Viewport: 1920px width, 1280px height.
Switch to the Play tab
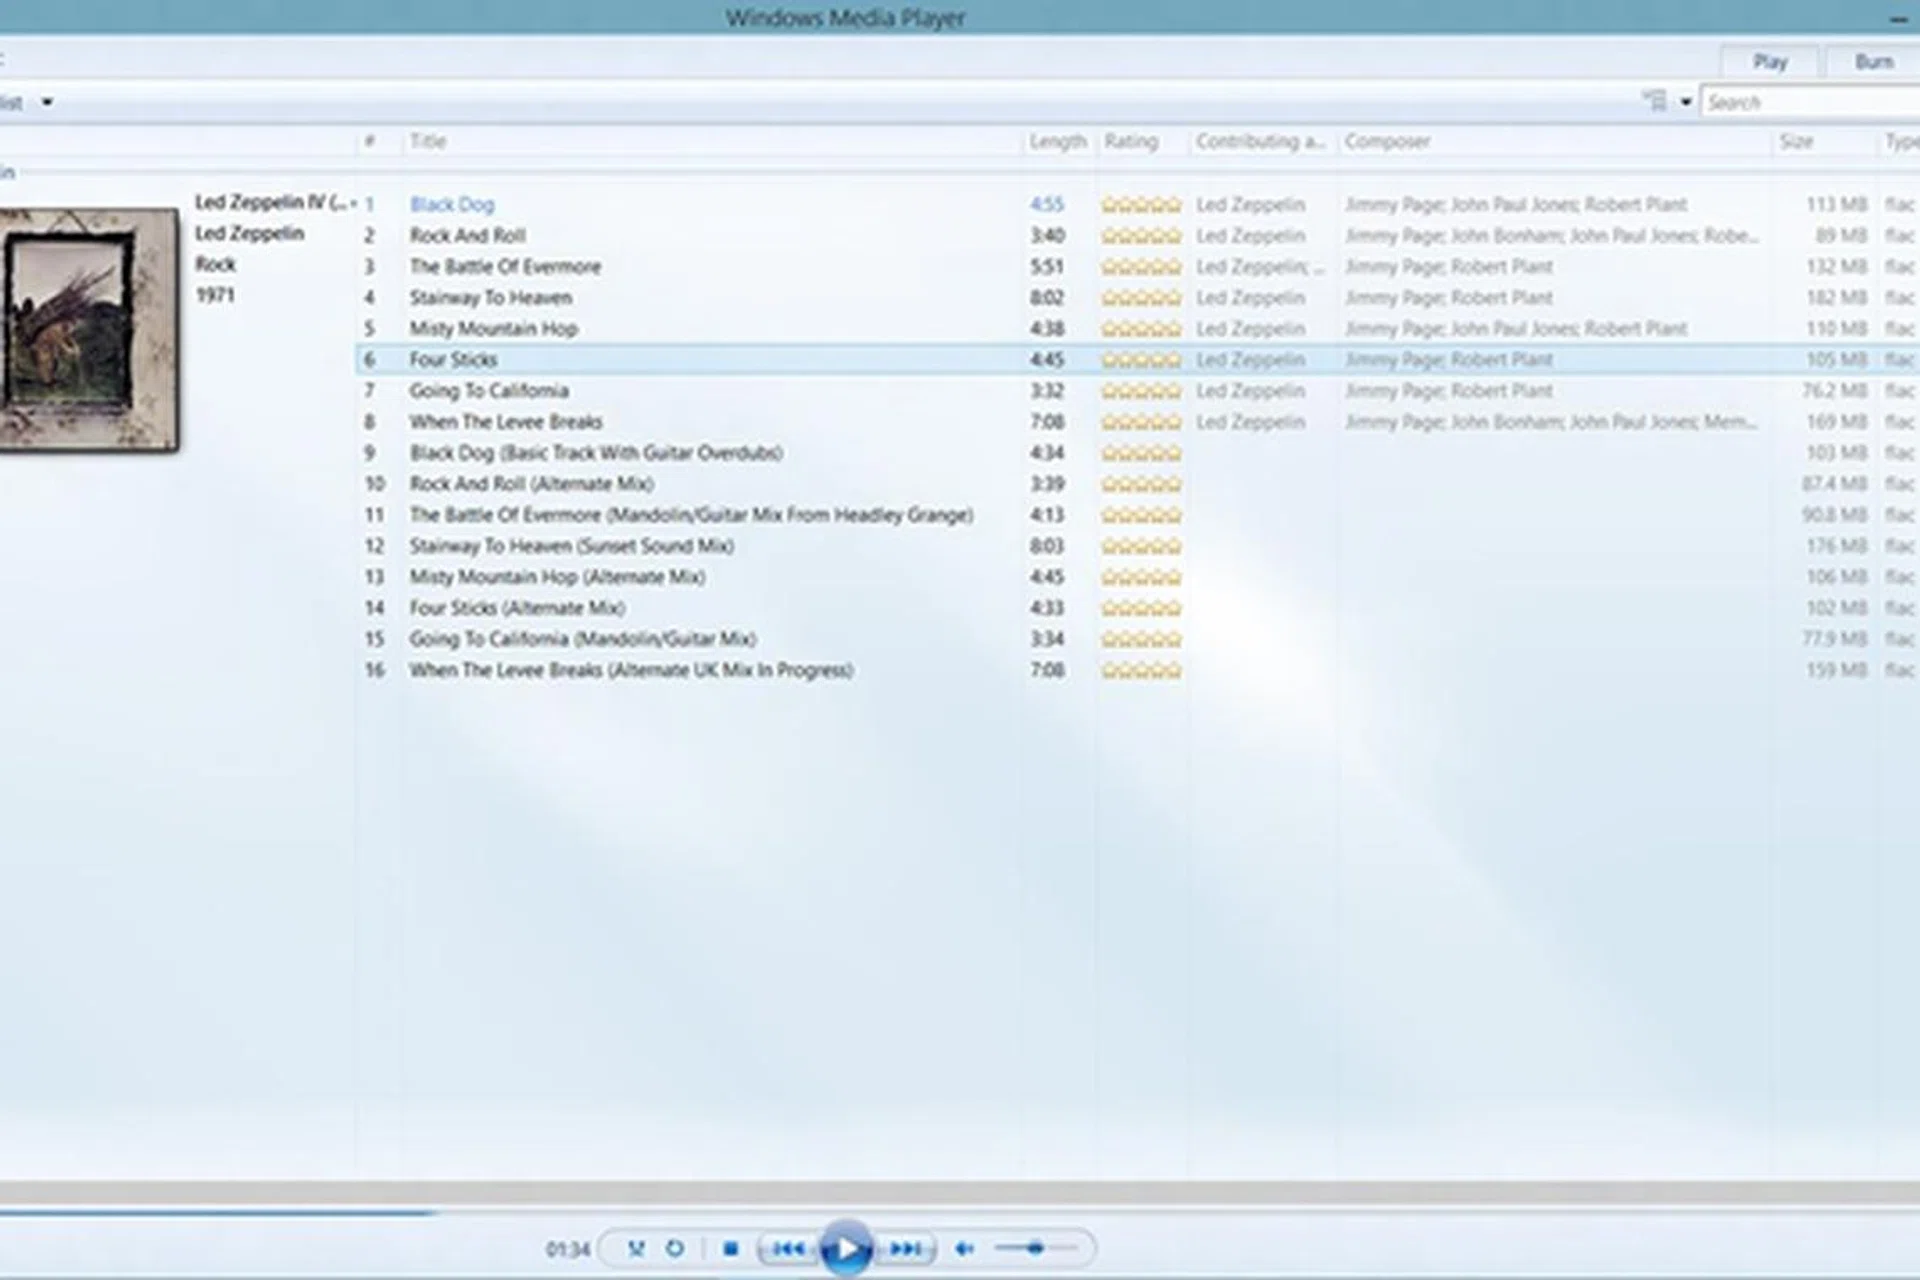click(1771, 61)
